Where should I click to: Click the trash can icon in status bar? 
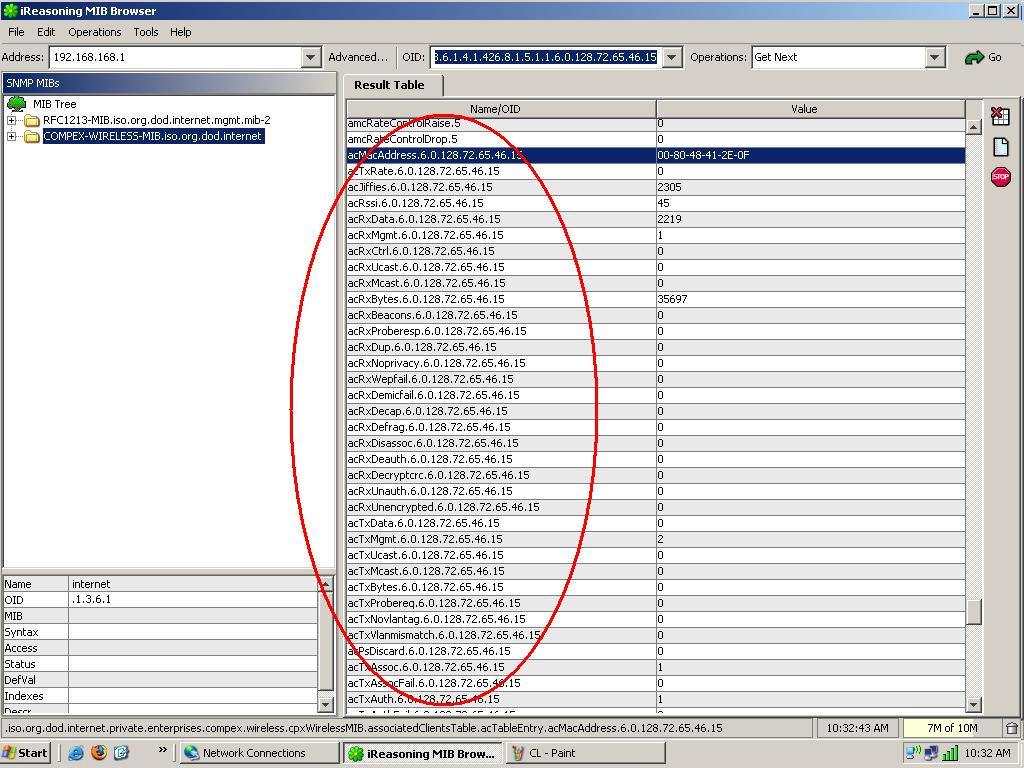1011,728
